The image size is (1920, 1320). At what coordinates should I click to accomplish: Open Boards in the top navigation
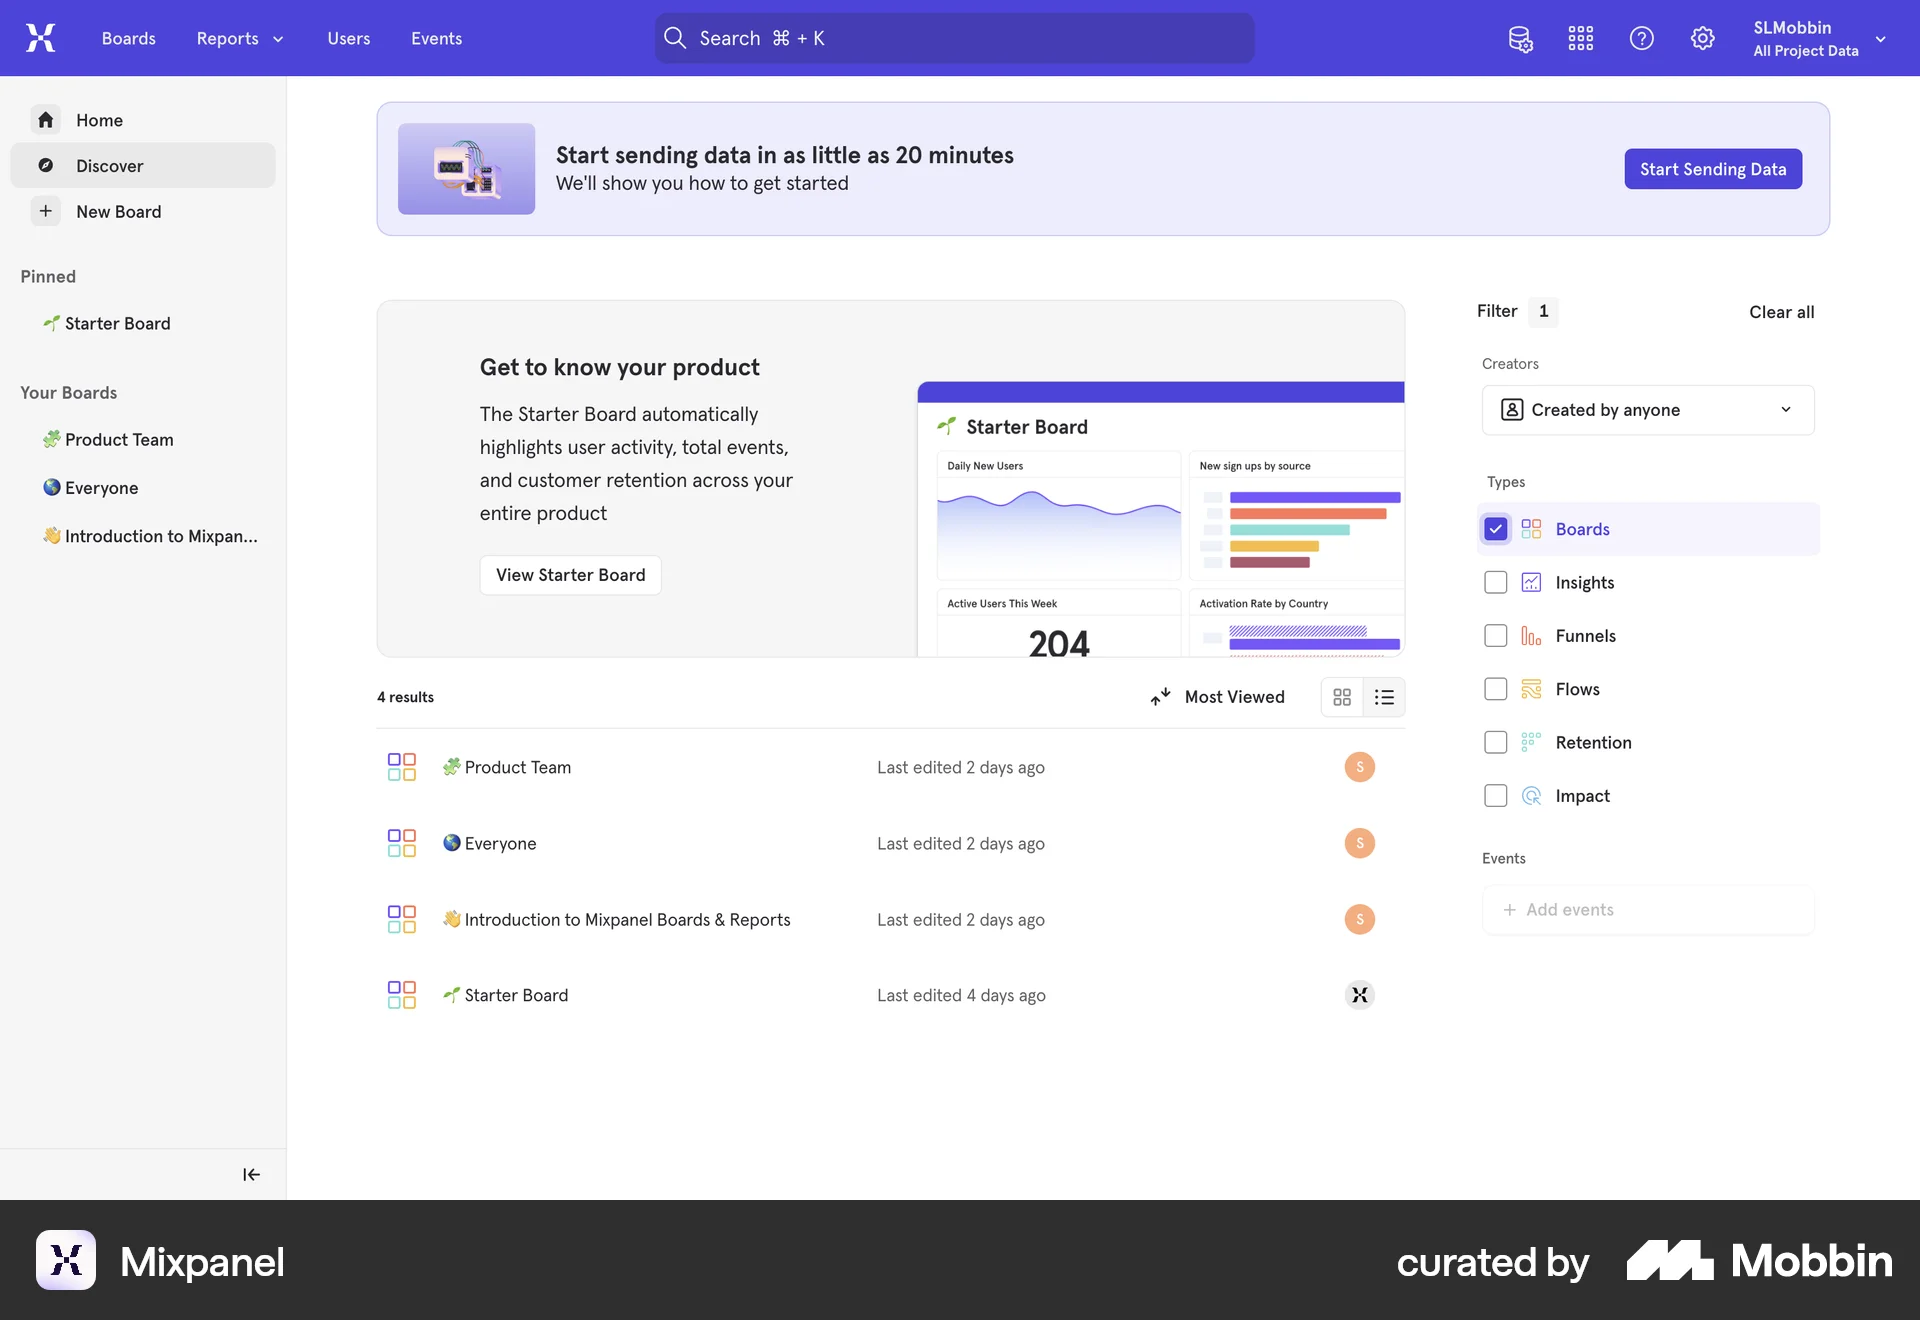click(129, 38)
